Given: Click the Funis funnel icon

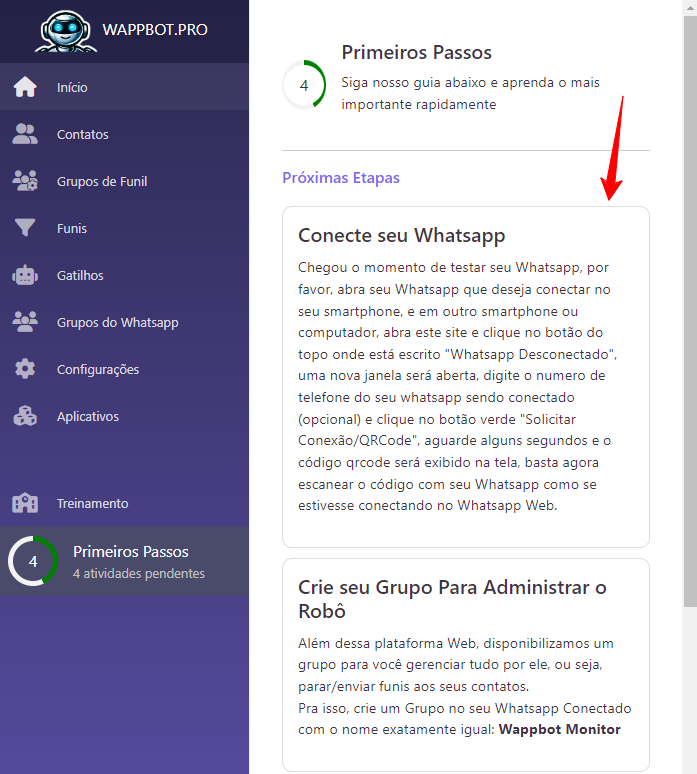Looking at the screenshot, I should tap(25, 228).
